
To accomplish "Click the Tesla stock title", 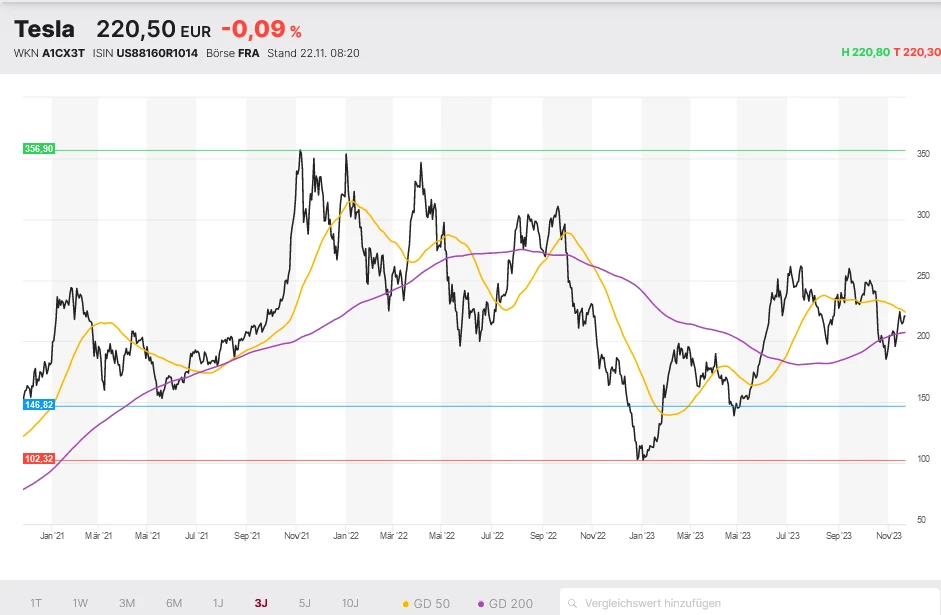I will click(x=44, y=30).
